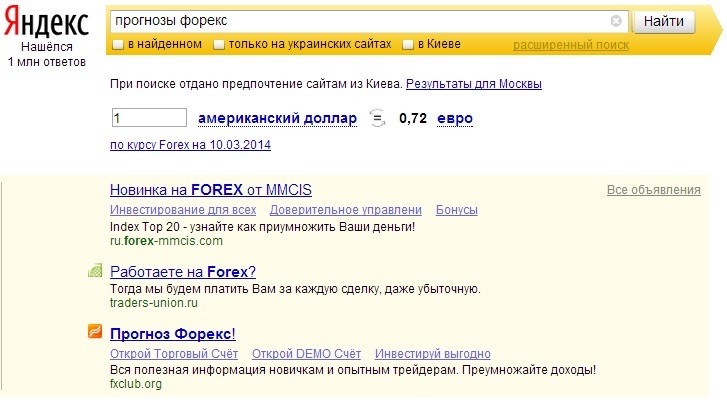Clear the search query with the X icon
Viewport: 727px width, 408px height.
[x=616, y=21]
